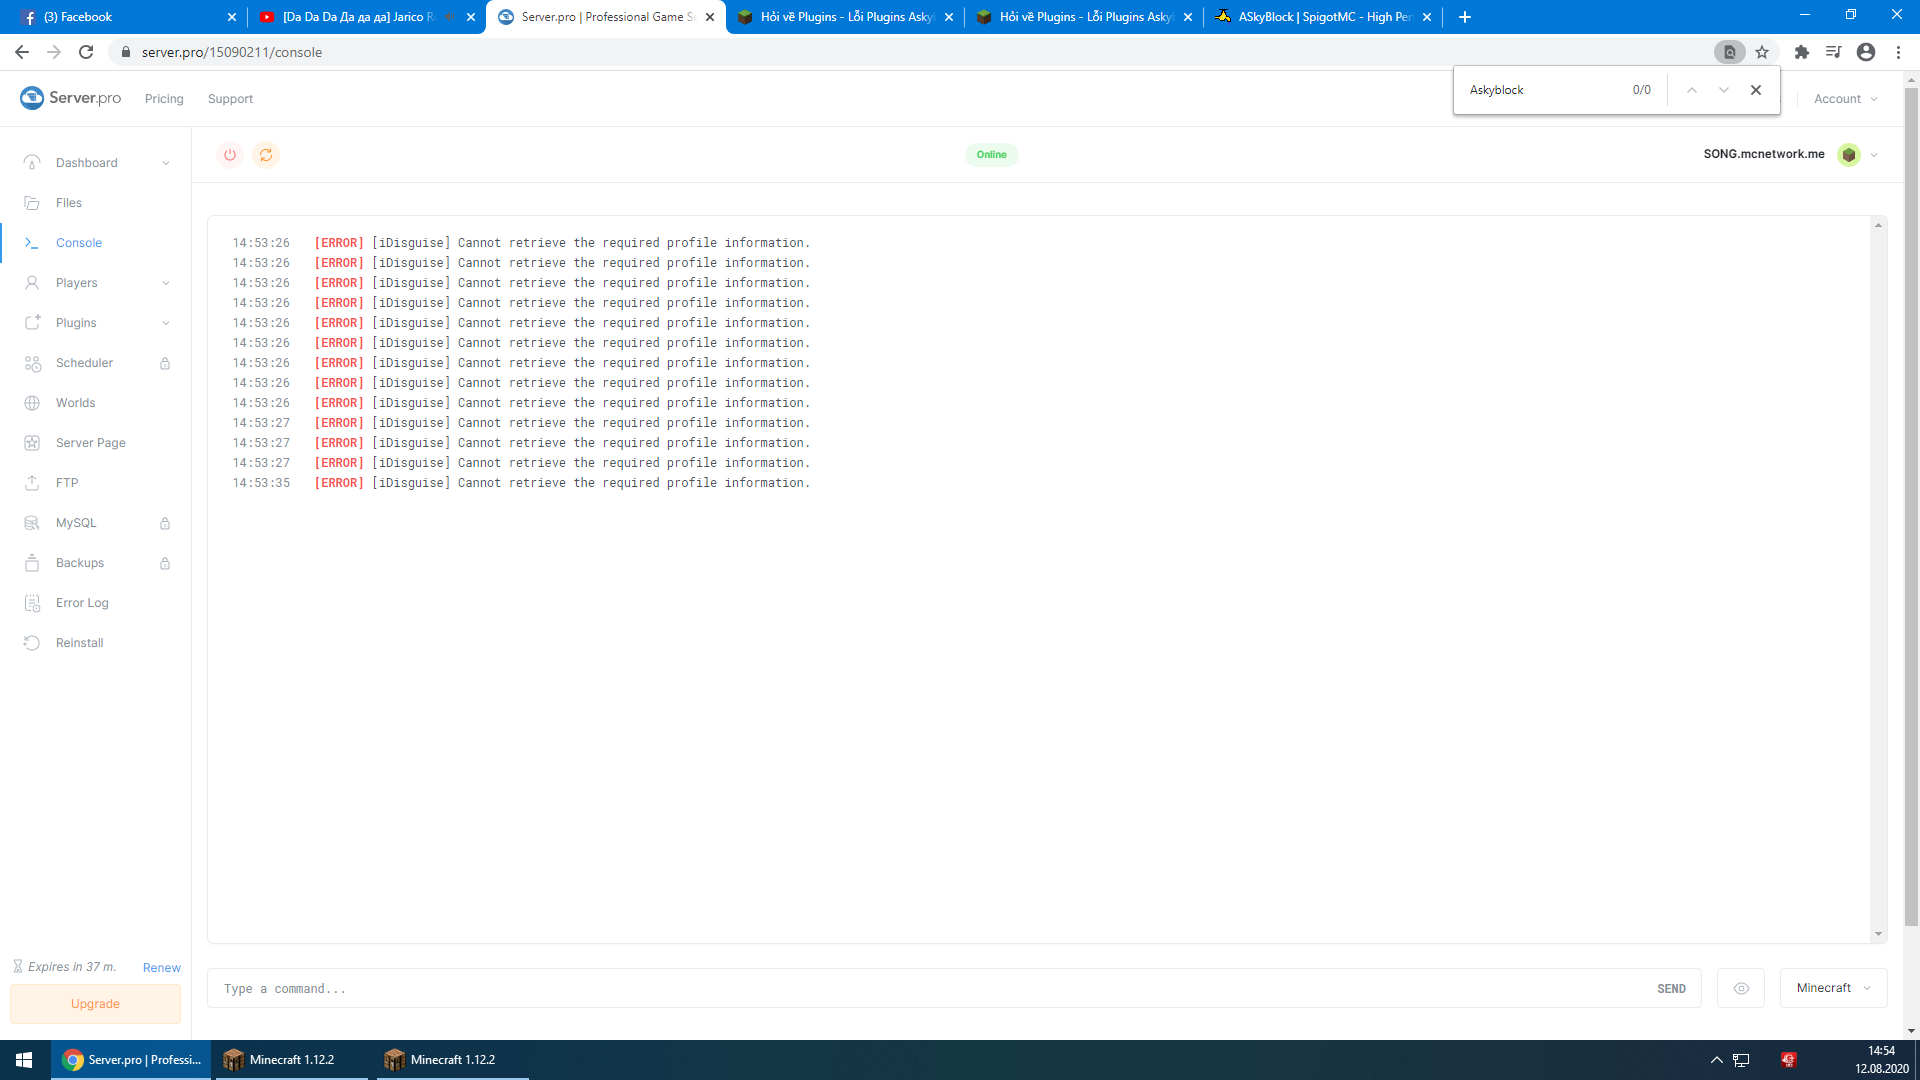Open the Account dropdown
This screenshot has height=1080, width=1920.
[1845, 99]
